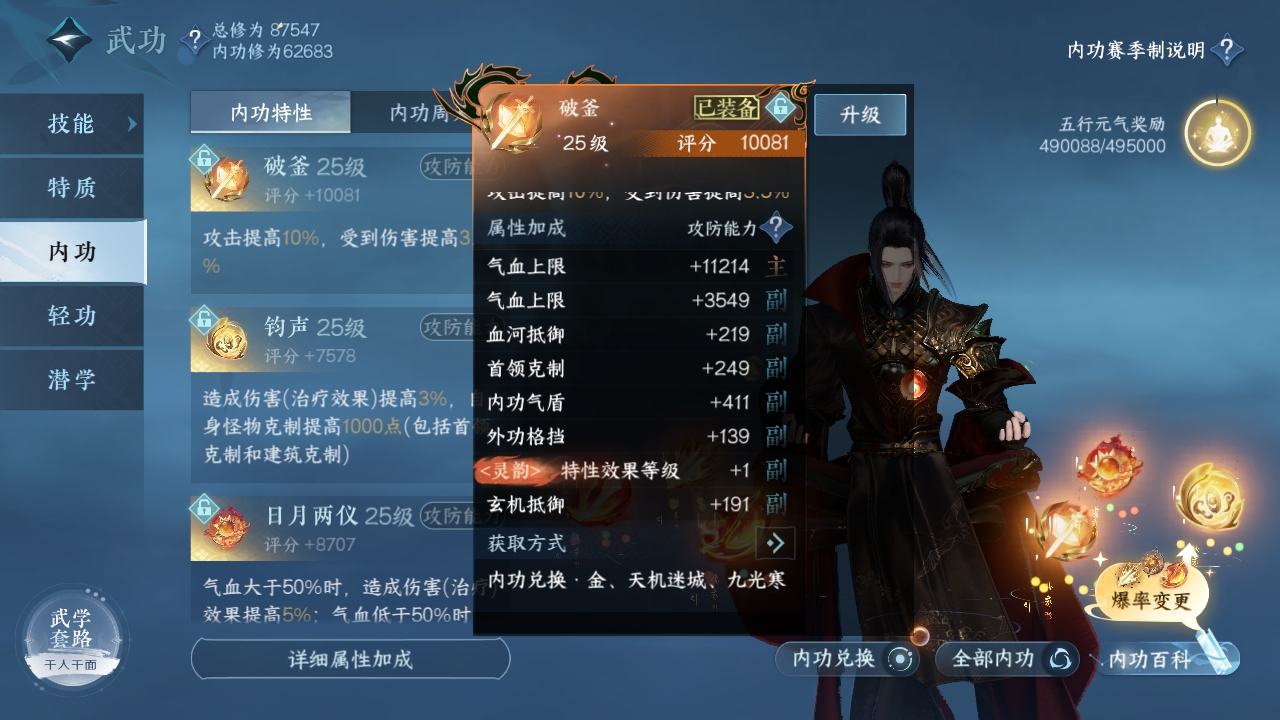1280x720 pixels.
Task: Open 内功赛季制说明 help icon
Action: click(x=1227, y=50)
